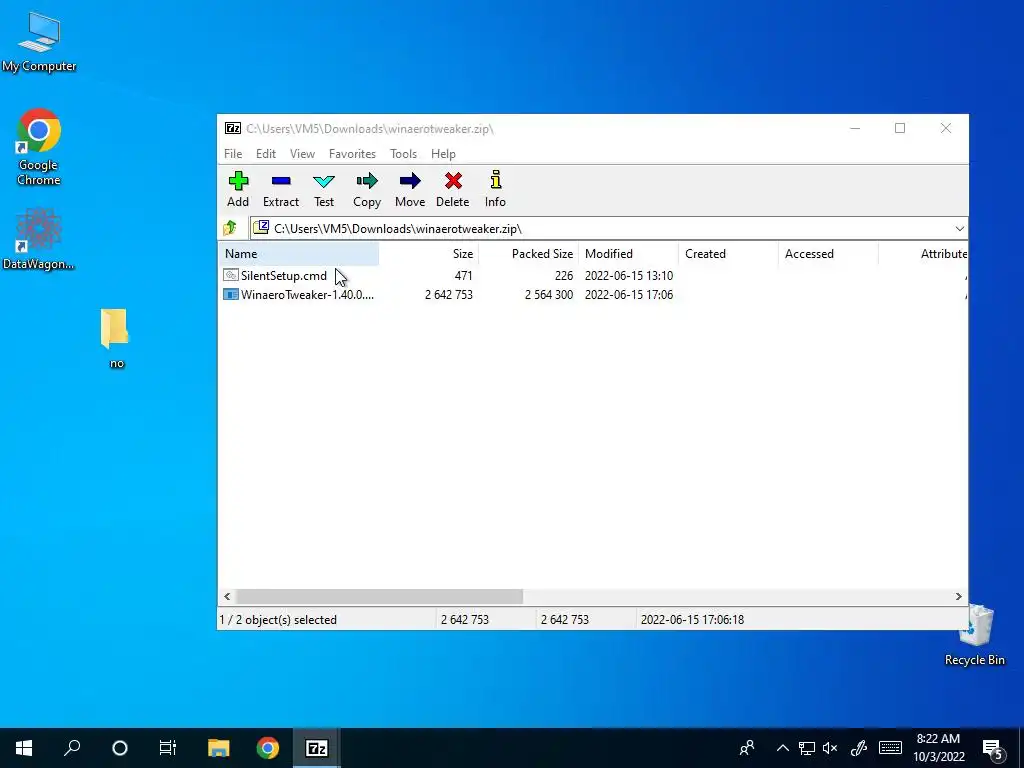Open the notification center icon

[x=993, y=749]
